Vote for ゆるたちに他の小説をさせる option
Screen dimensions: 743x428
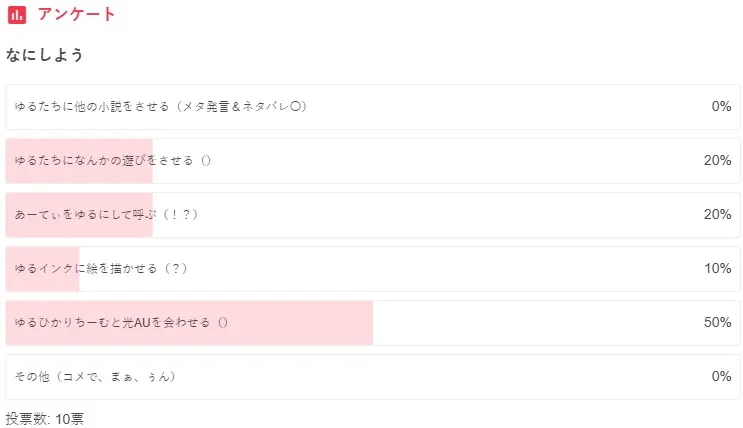[x=160, y=107]
